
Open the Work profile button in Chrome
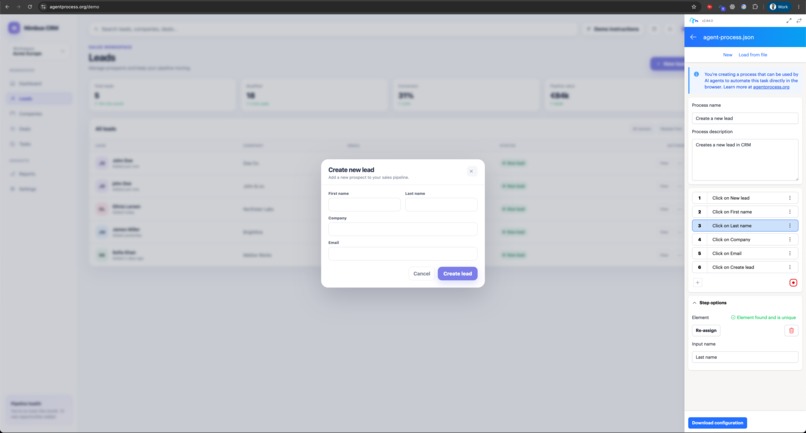click(x=779, y=7)
